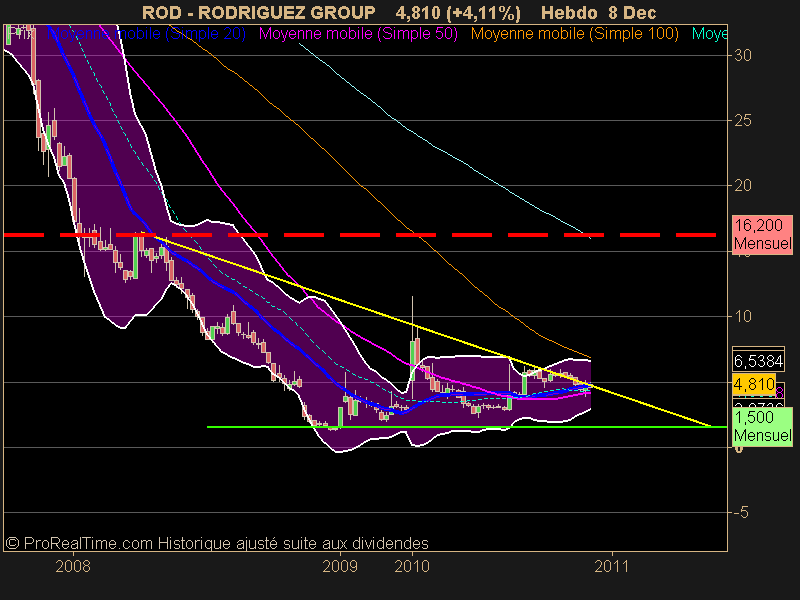Viewport: 800px width, 600px height.
Task: Select the green horizontal support line
Action: [x=467, y=427]
